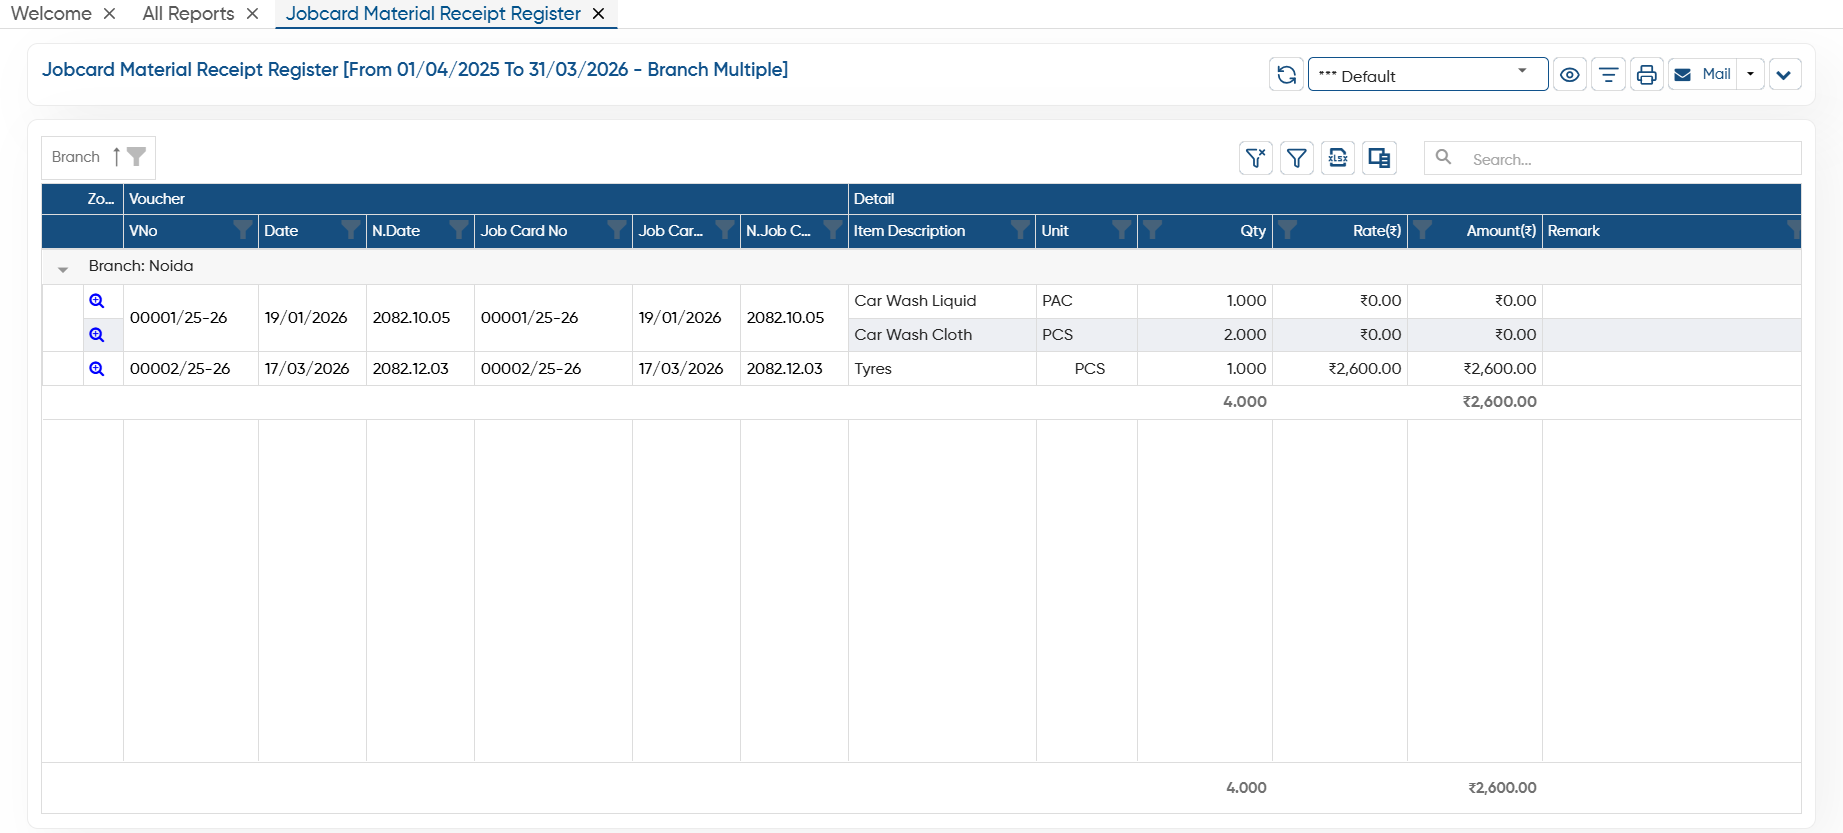The height and width of the screenshot is (833, 1843).
Task: Expand the header chevron down button
Action: point(1784,75)
